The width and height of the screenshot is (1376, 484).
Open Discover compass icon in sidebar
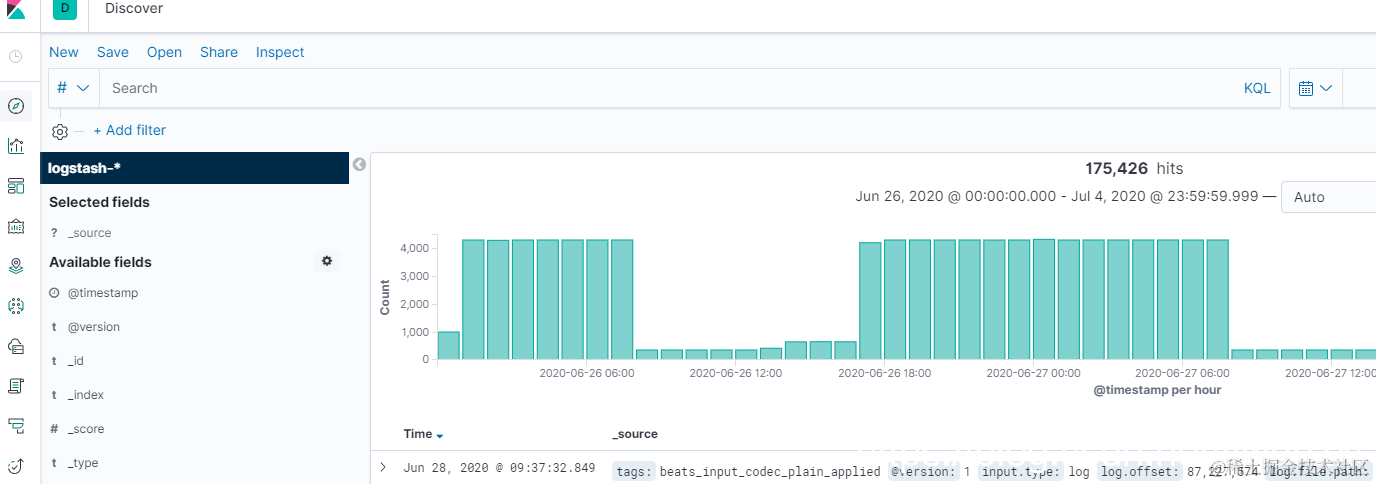point(16,106)
